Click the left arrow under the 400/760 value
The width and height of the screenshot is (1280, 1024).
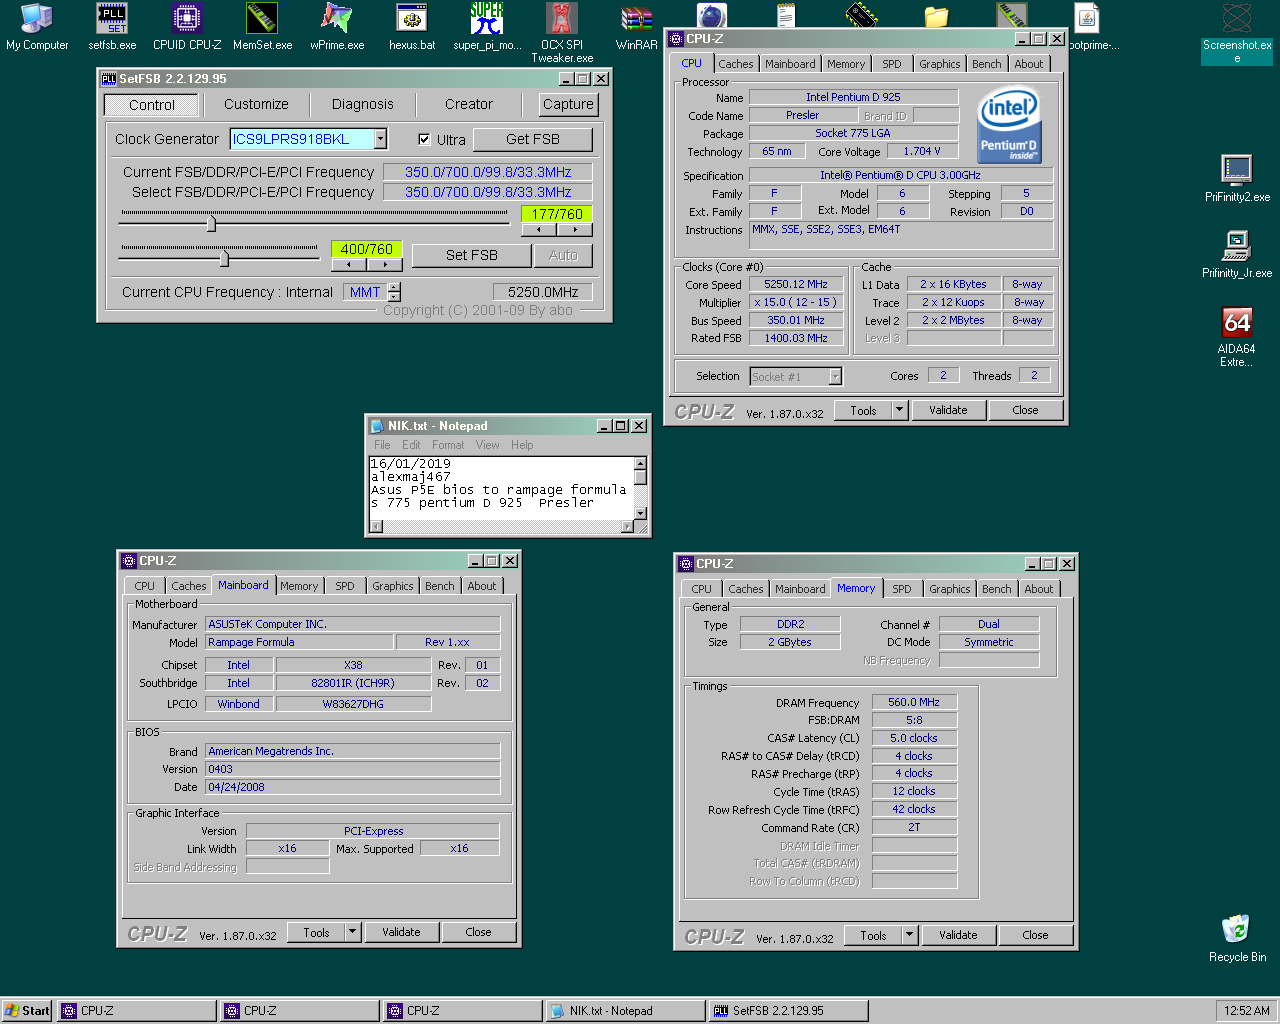[x=349, y=265]
